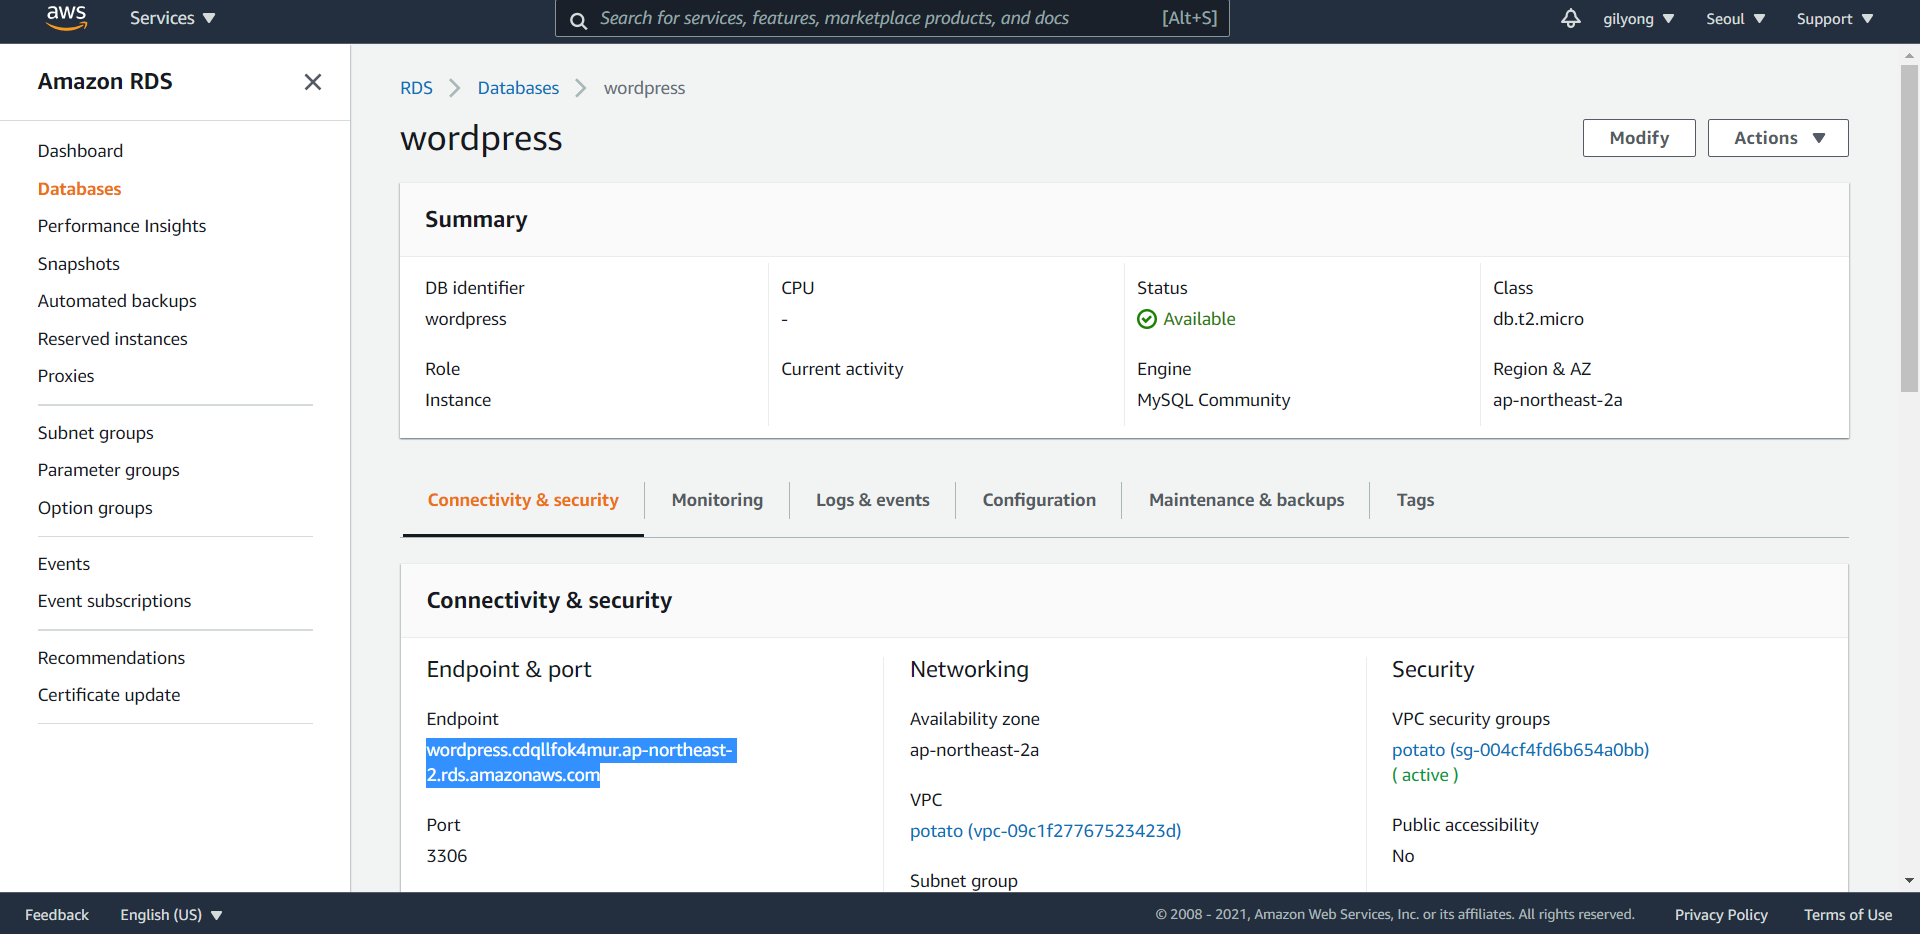This screenshot has height=934, width=1920.
Task: Click the port value 3306
Action: click(447, 856)
